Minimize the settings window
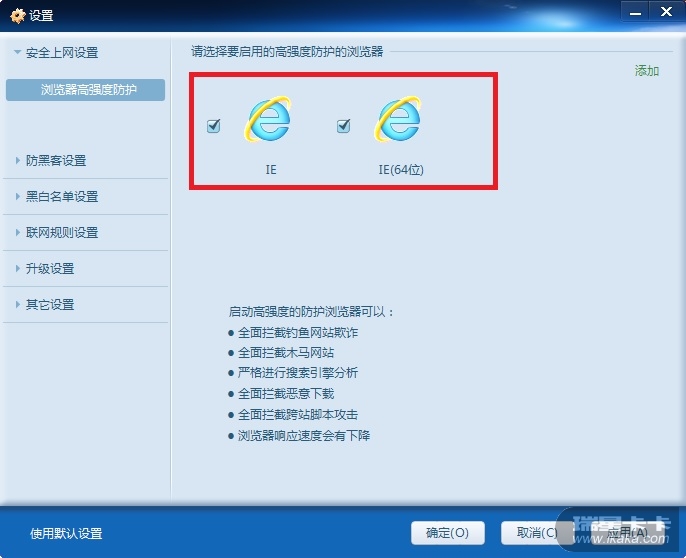Screen dimensions: 686x558 [x=635, y=13]
